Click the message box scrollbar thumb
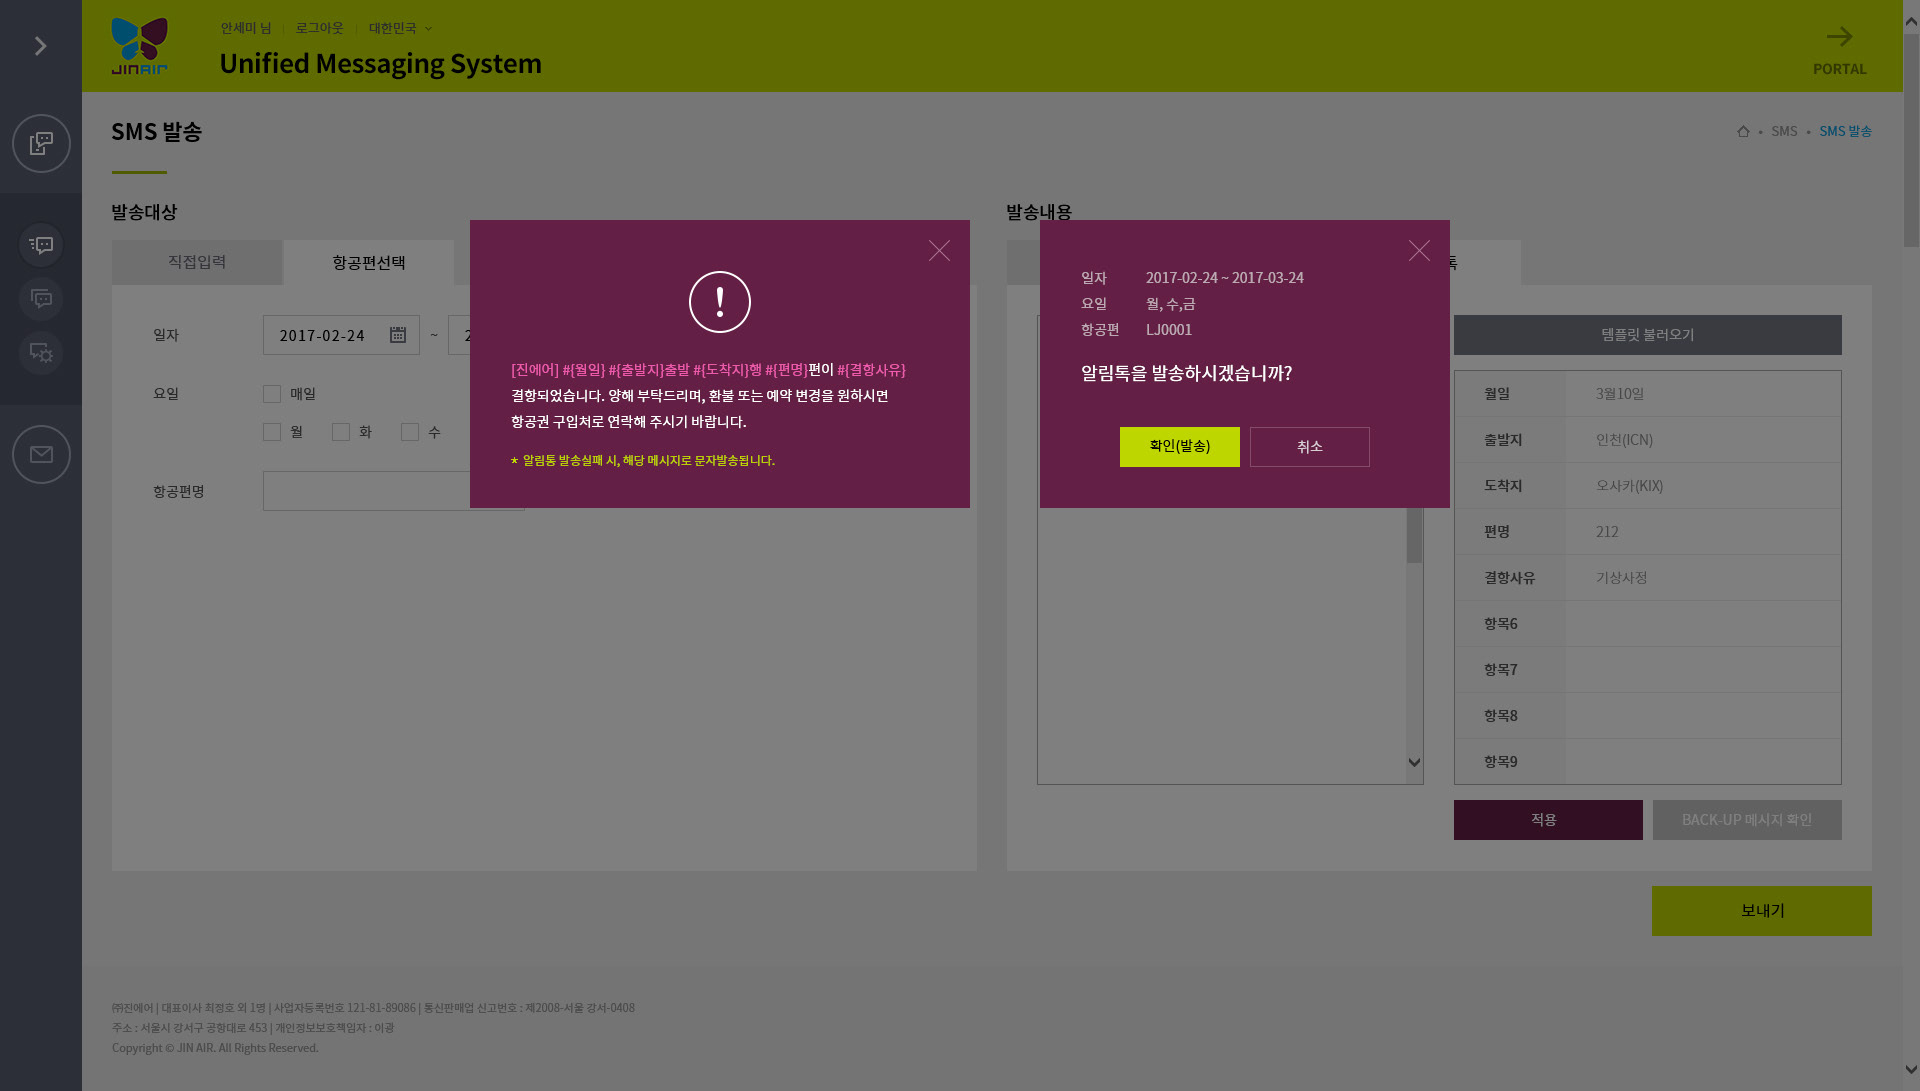This screenshot has width=1920, height=1091. click(1414, 536)
